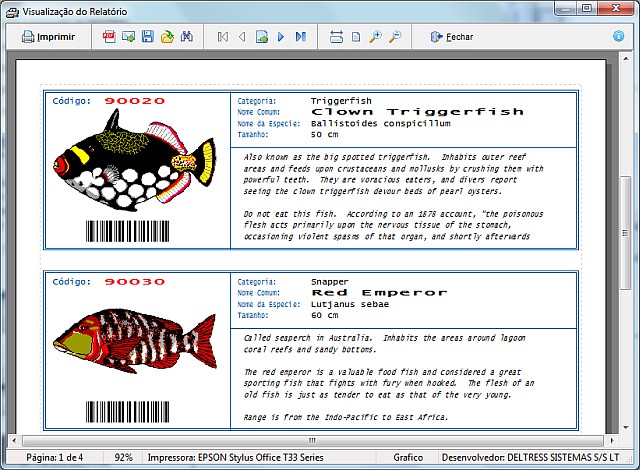Go to the first page
This screenshot has width=640, height=470.
click(222, 37)
